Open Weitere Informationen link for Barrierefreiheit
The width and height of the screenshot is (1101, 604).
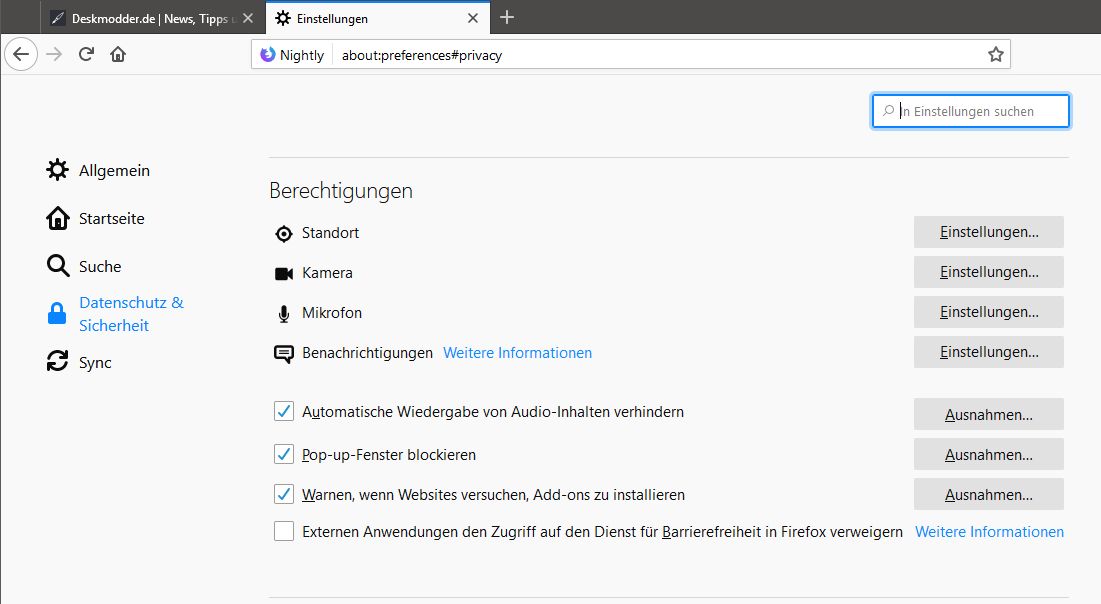click(989, 532)
